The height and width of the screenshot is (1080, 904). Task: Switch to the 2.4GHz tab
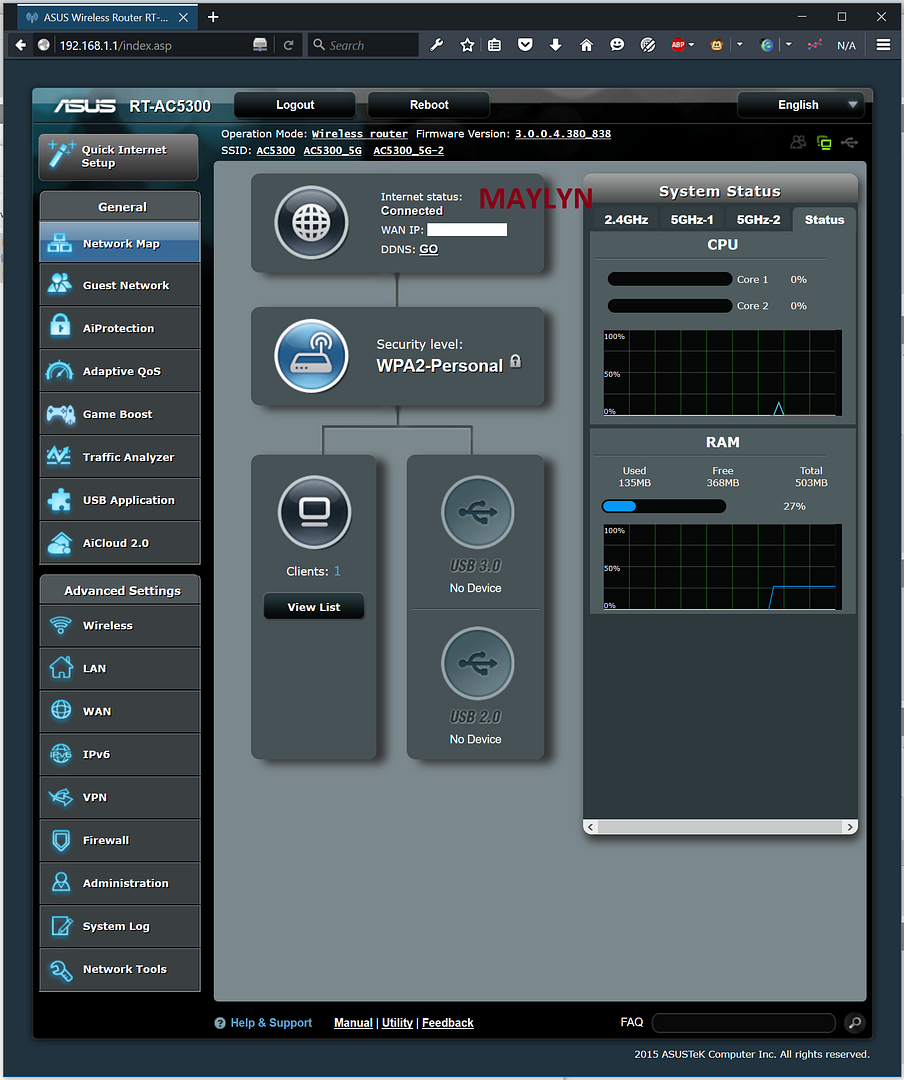[626, 220]
